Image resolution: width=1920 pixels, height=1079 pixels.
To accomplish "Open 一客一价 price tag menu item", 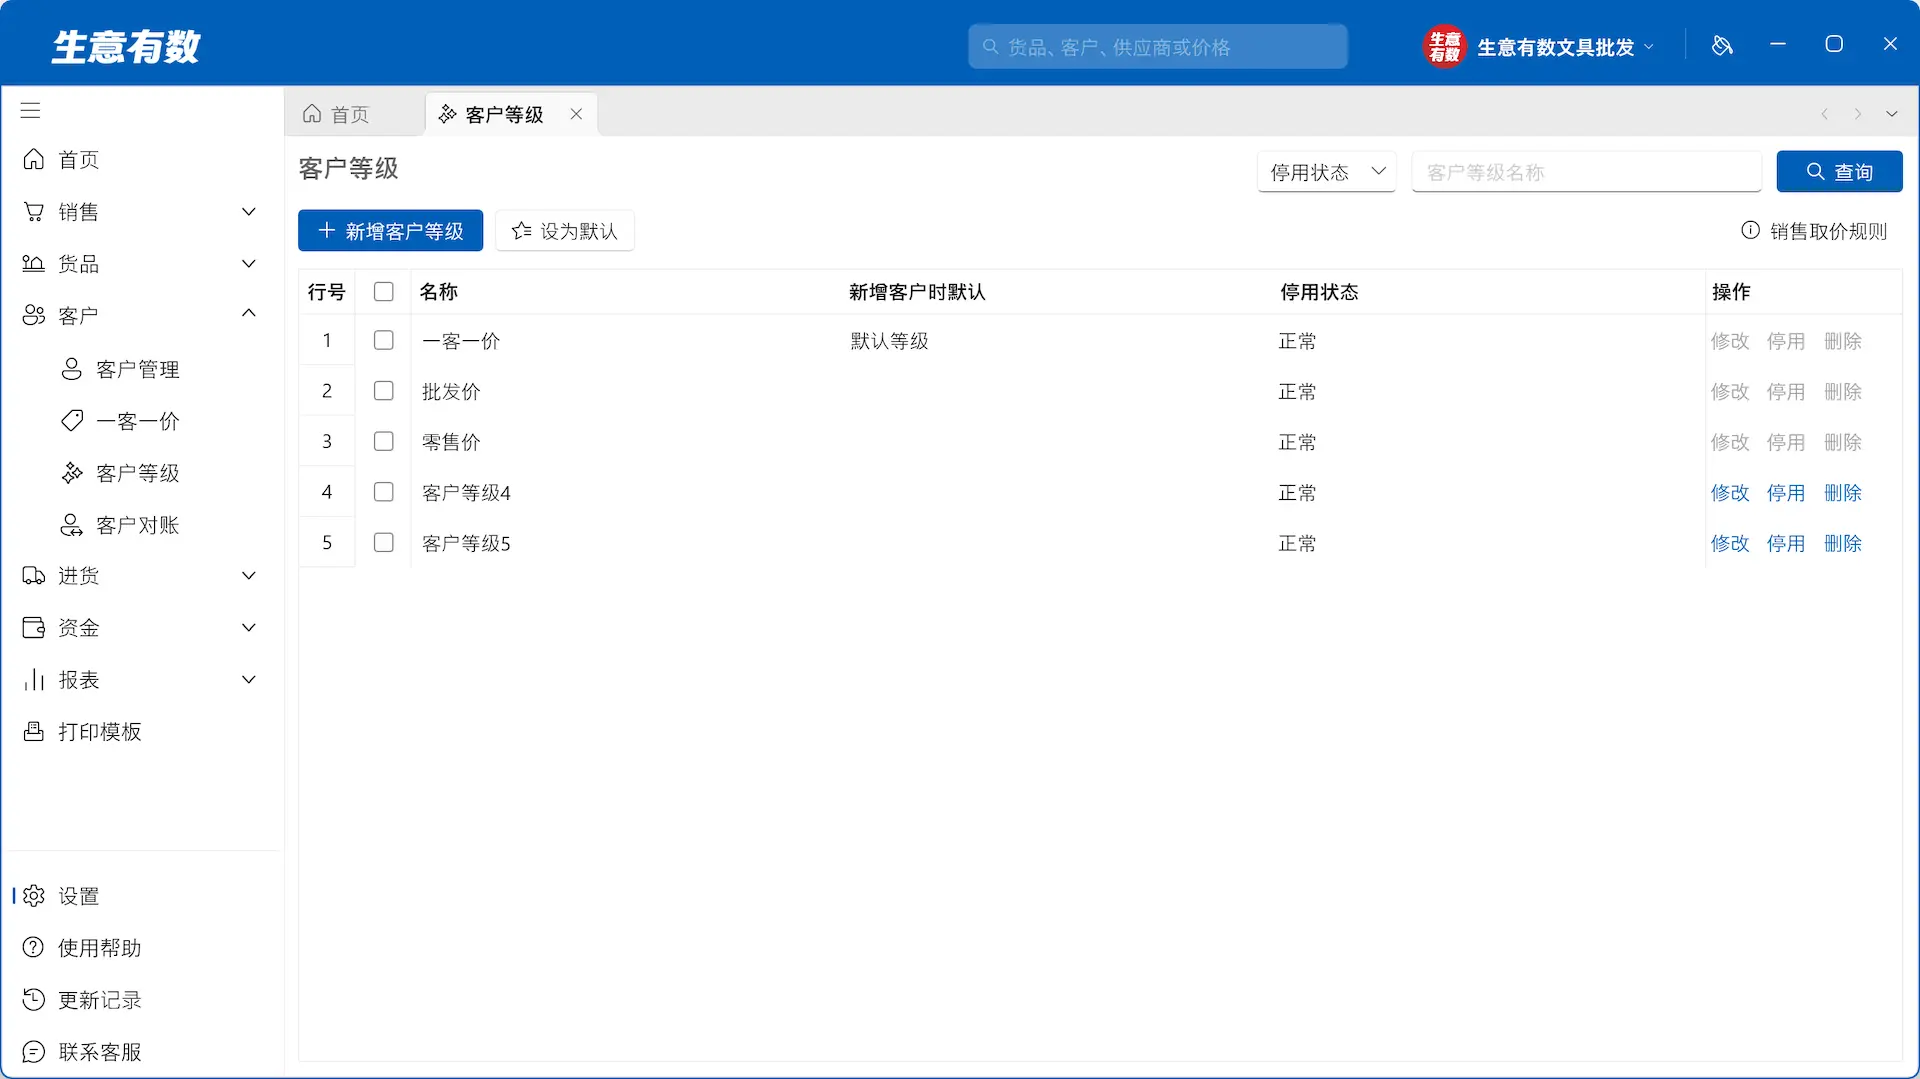I will click(x=140, y=421).
